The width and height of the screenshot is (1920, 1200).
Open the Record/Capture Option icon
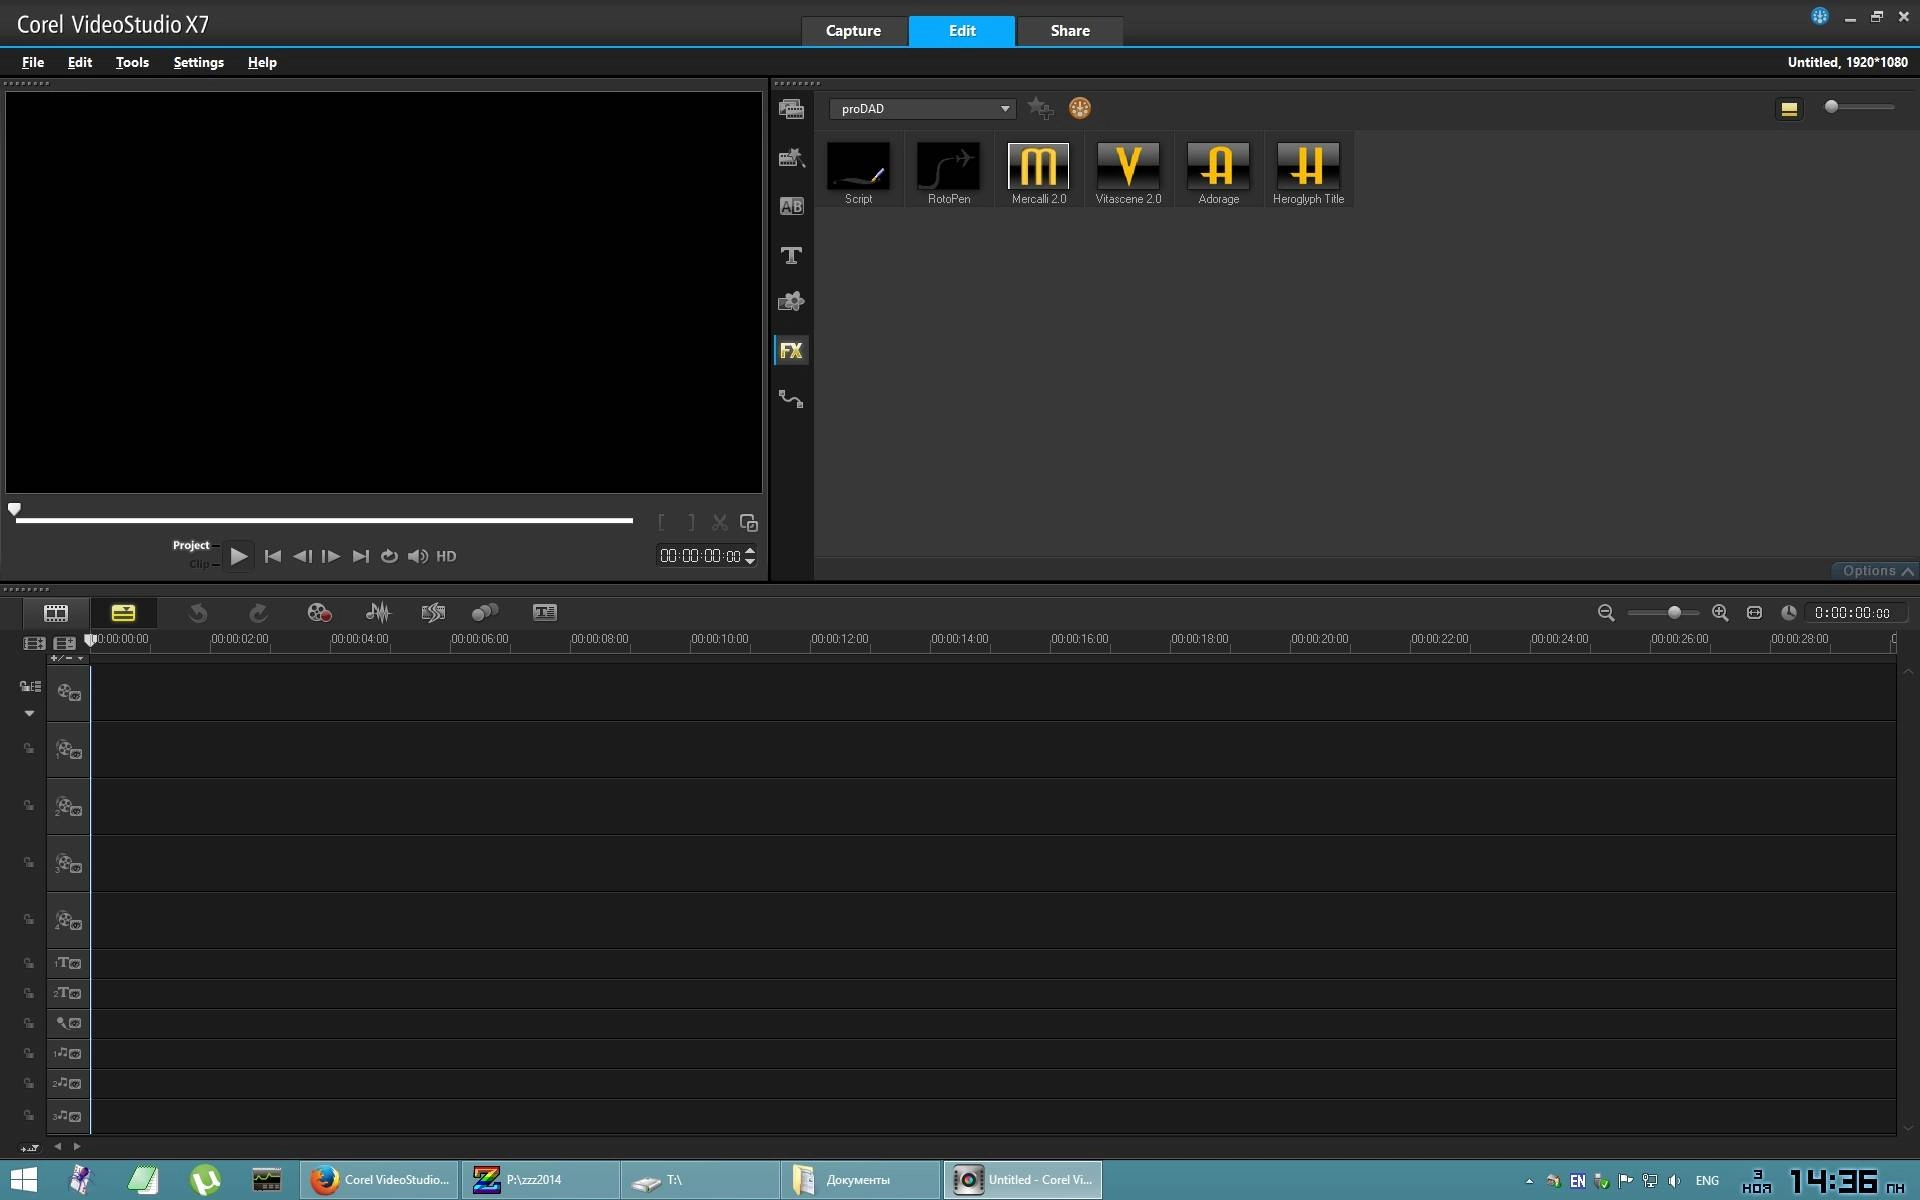pos(319,612)
